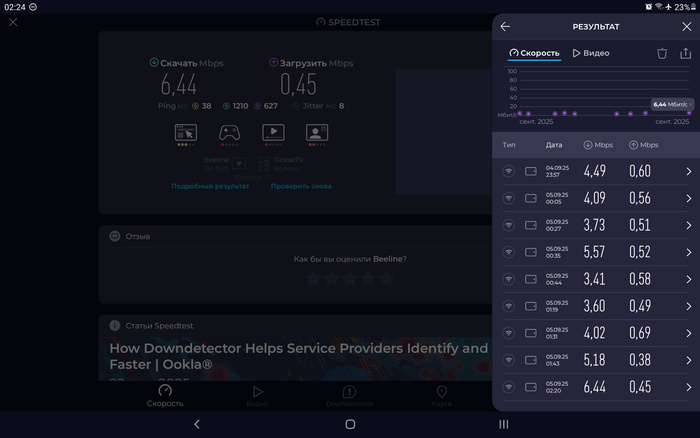Tap the video conferencing experience icon

point(318,132)
